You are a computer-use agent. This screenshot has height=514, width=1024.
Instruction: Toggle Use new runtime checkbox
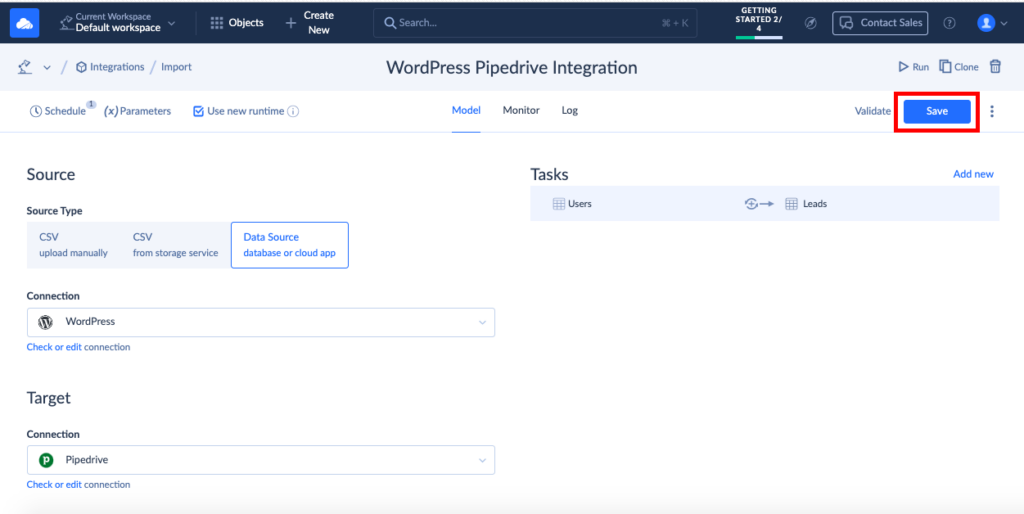point(199,111)
